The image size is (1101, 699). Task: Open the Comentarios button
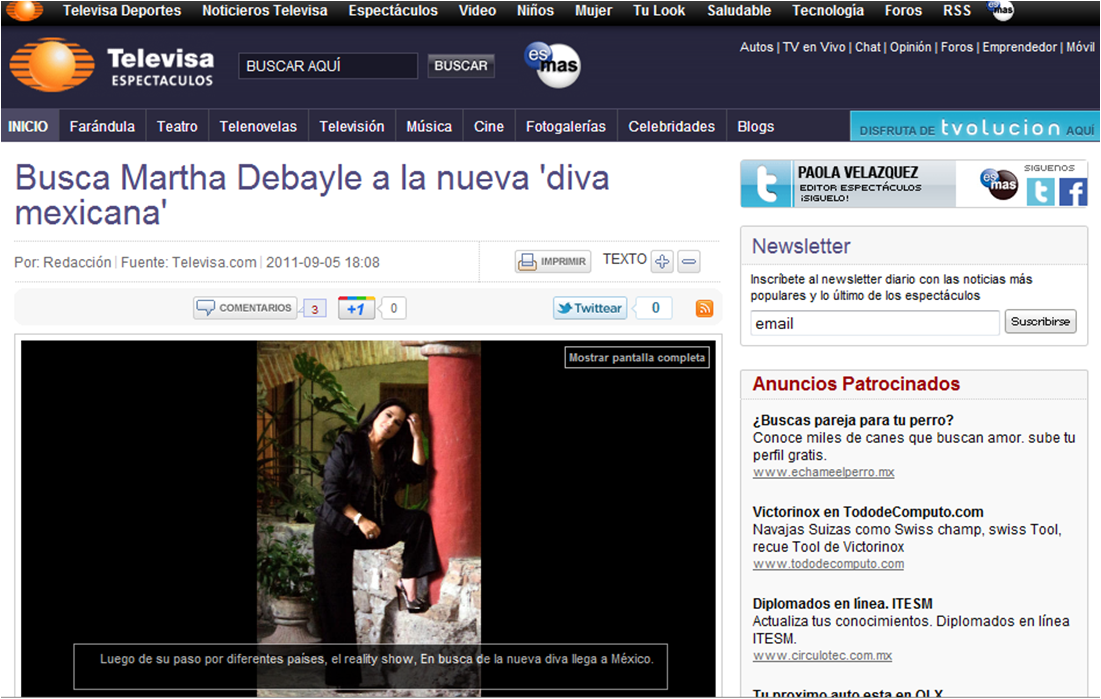click(x=245, y=308)
